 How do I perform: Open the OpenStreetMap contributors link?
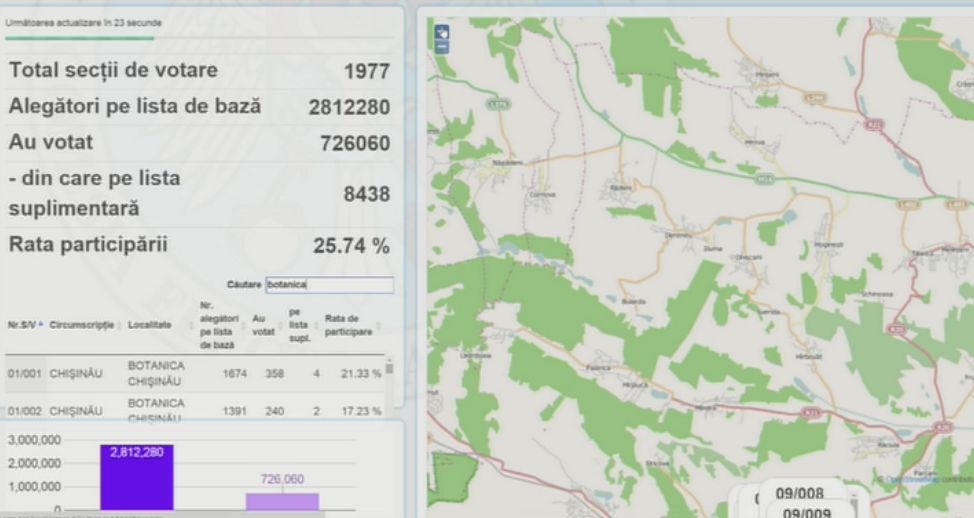click(913, 479)
